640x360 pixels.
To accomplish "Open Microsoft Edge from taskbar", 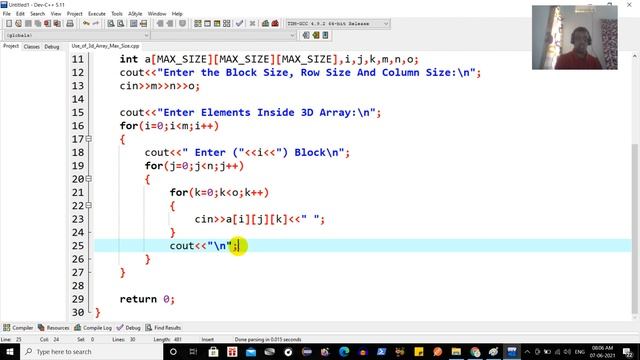I will pos(344,351).
